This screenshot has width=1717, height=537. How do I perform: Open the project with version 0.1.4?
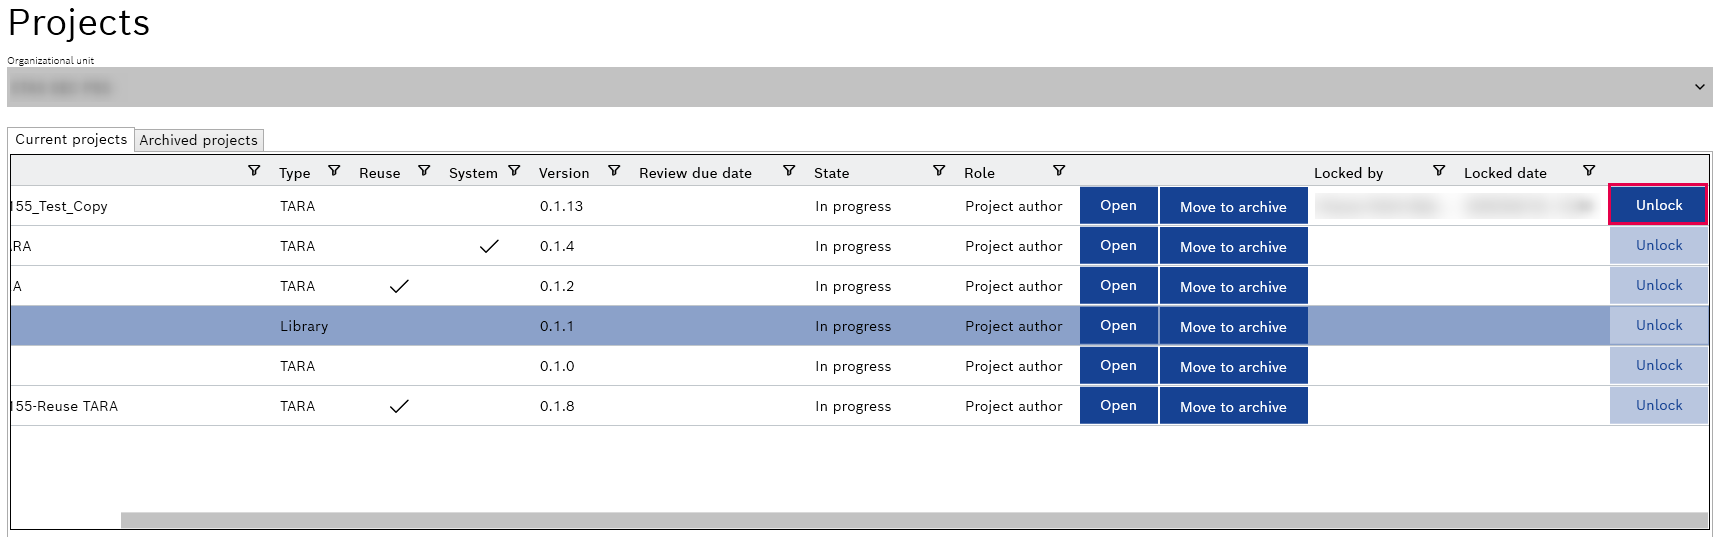1118,246
